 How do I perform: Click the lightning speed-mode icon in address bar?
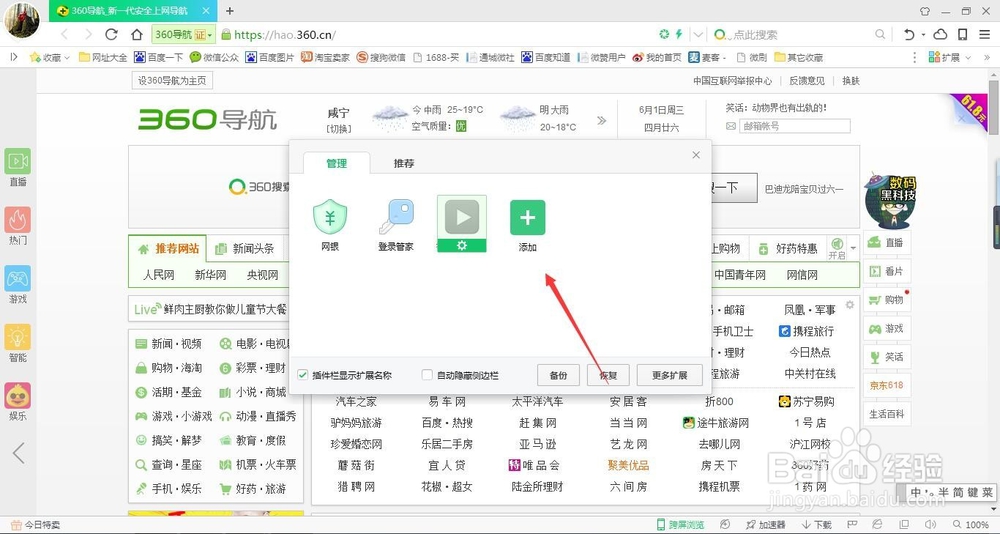pos(679,34)
